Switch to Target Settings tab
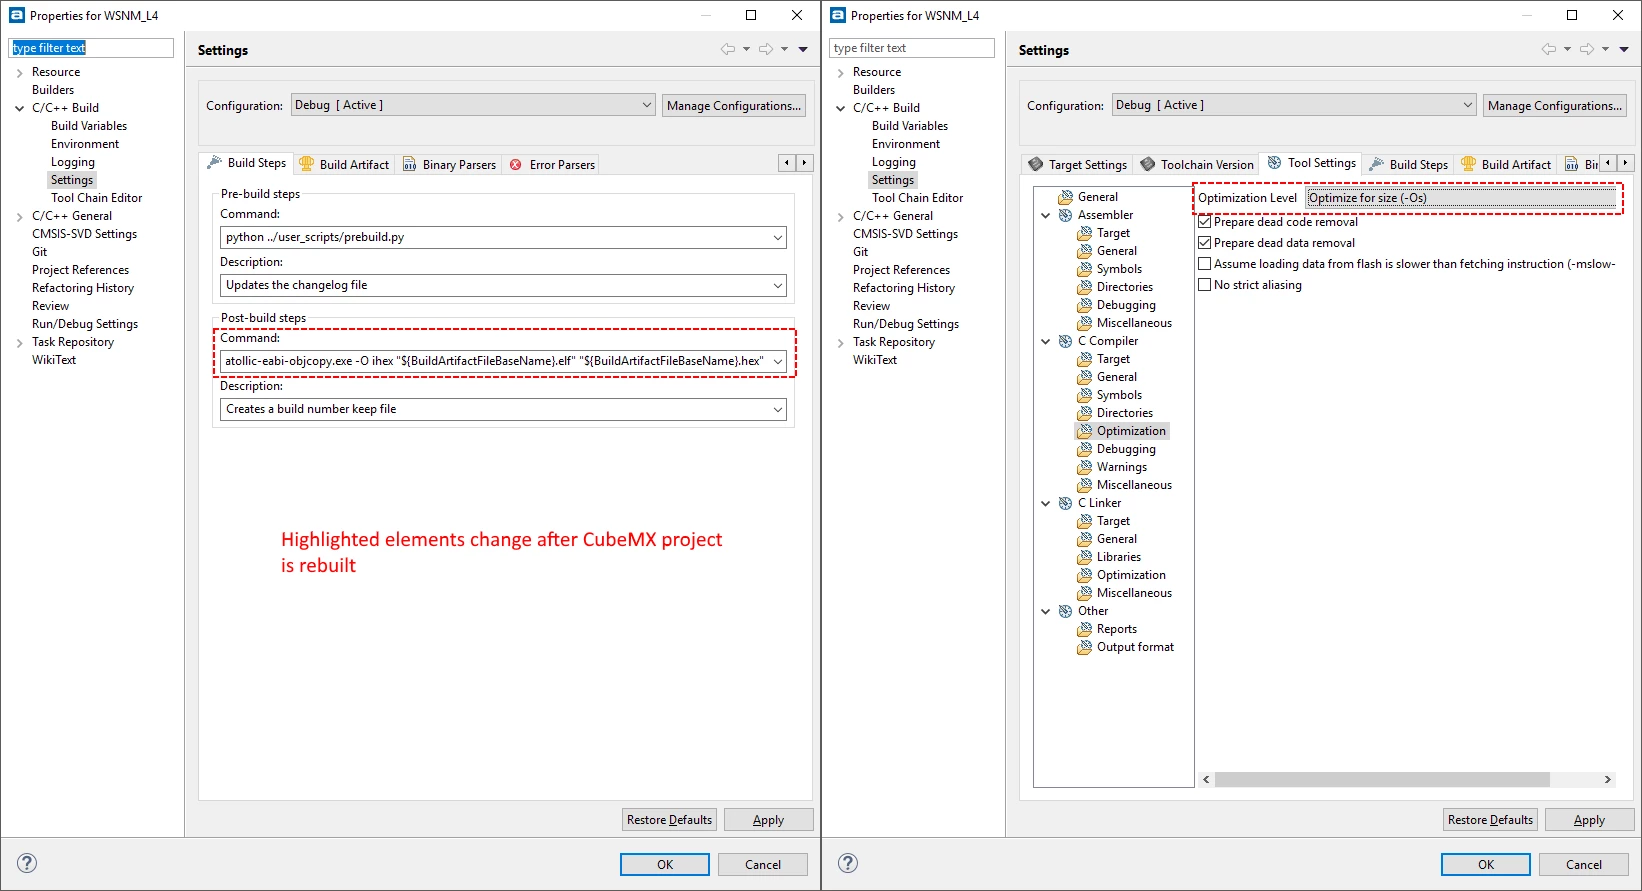Viewport: 1642px width, 891px height. click(x=1077, y=164)
